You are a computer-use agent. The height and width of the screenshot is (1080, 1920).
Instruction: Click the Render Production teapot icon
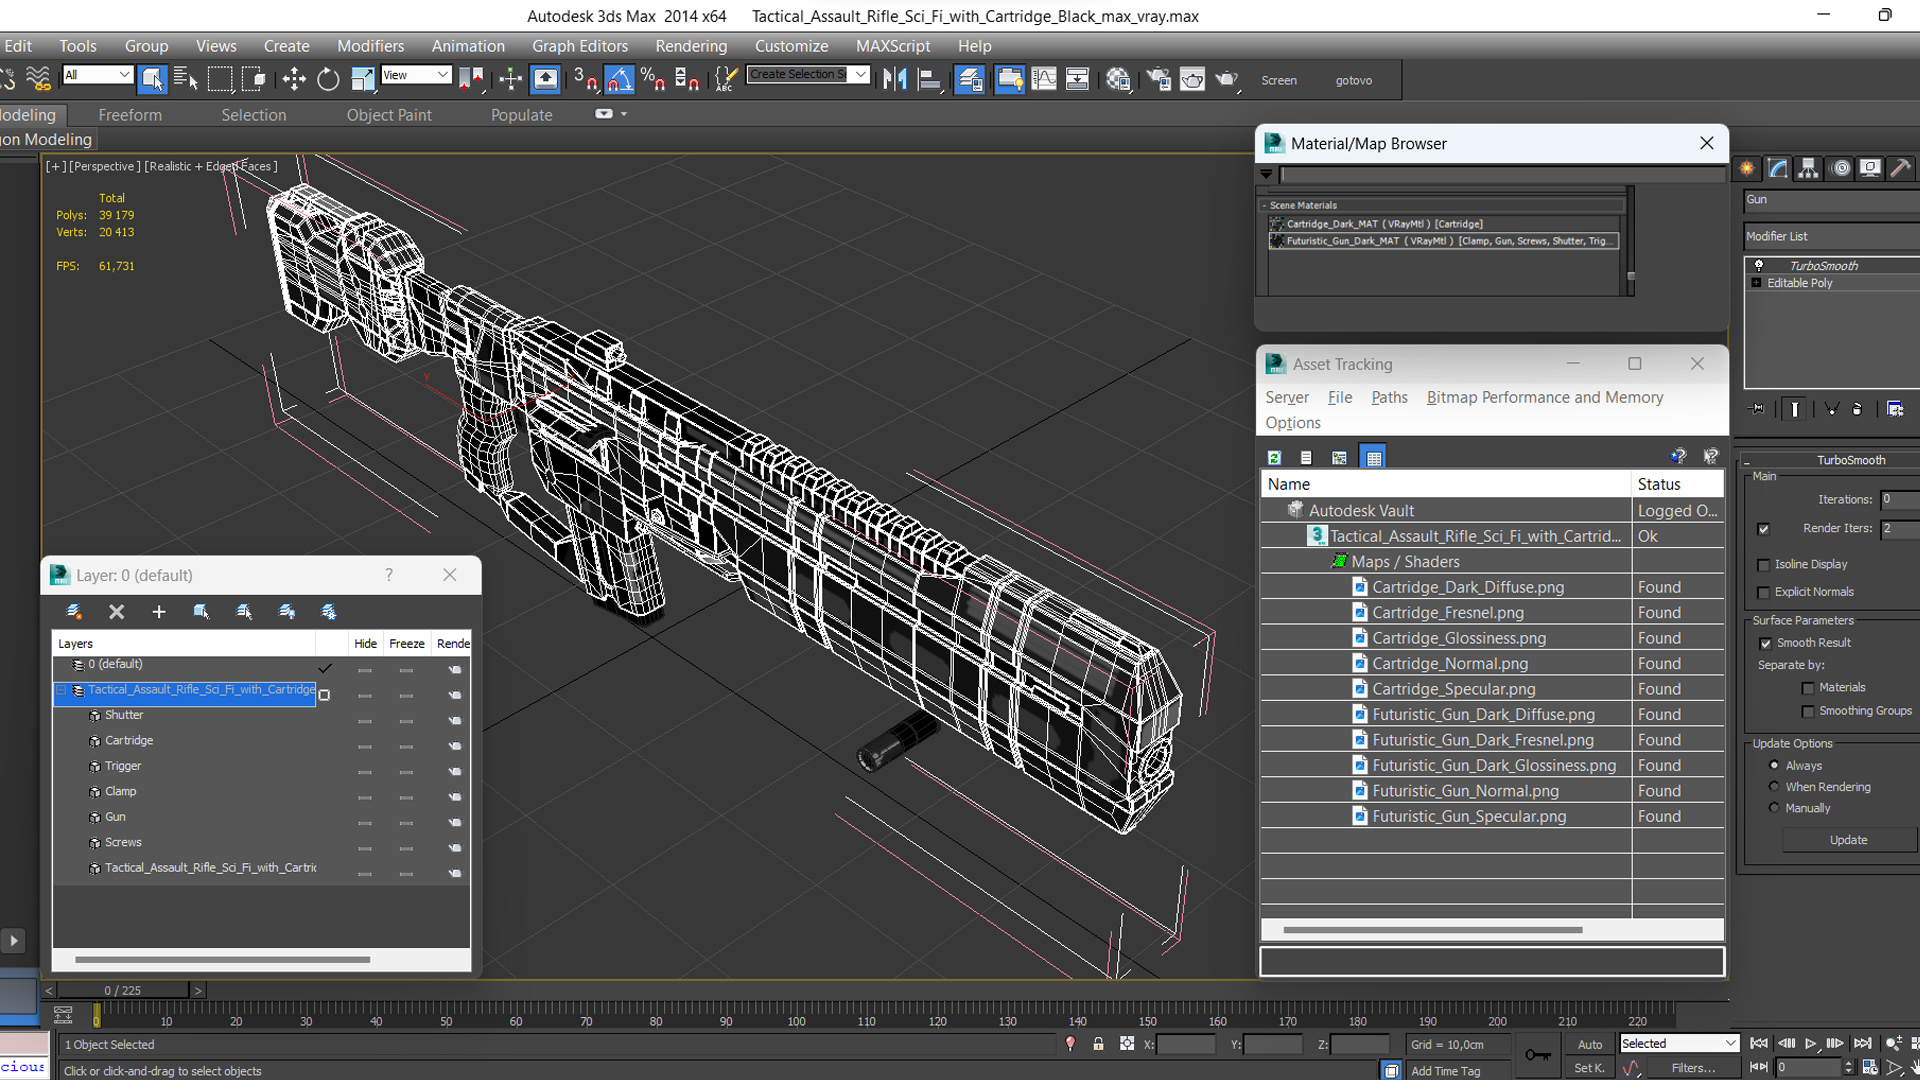tap(1227, 79)
